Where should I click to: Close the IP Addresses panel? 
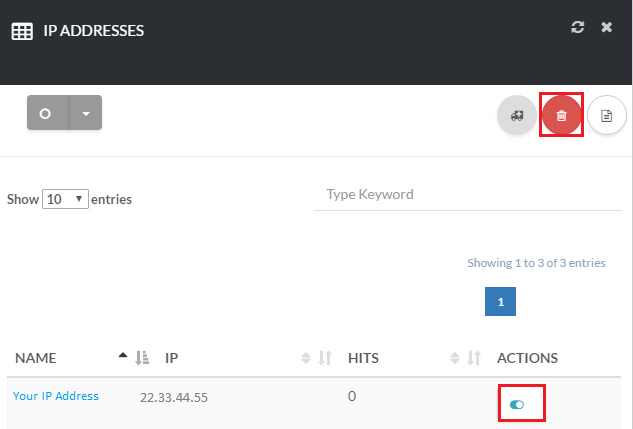[606, 27]
